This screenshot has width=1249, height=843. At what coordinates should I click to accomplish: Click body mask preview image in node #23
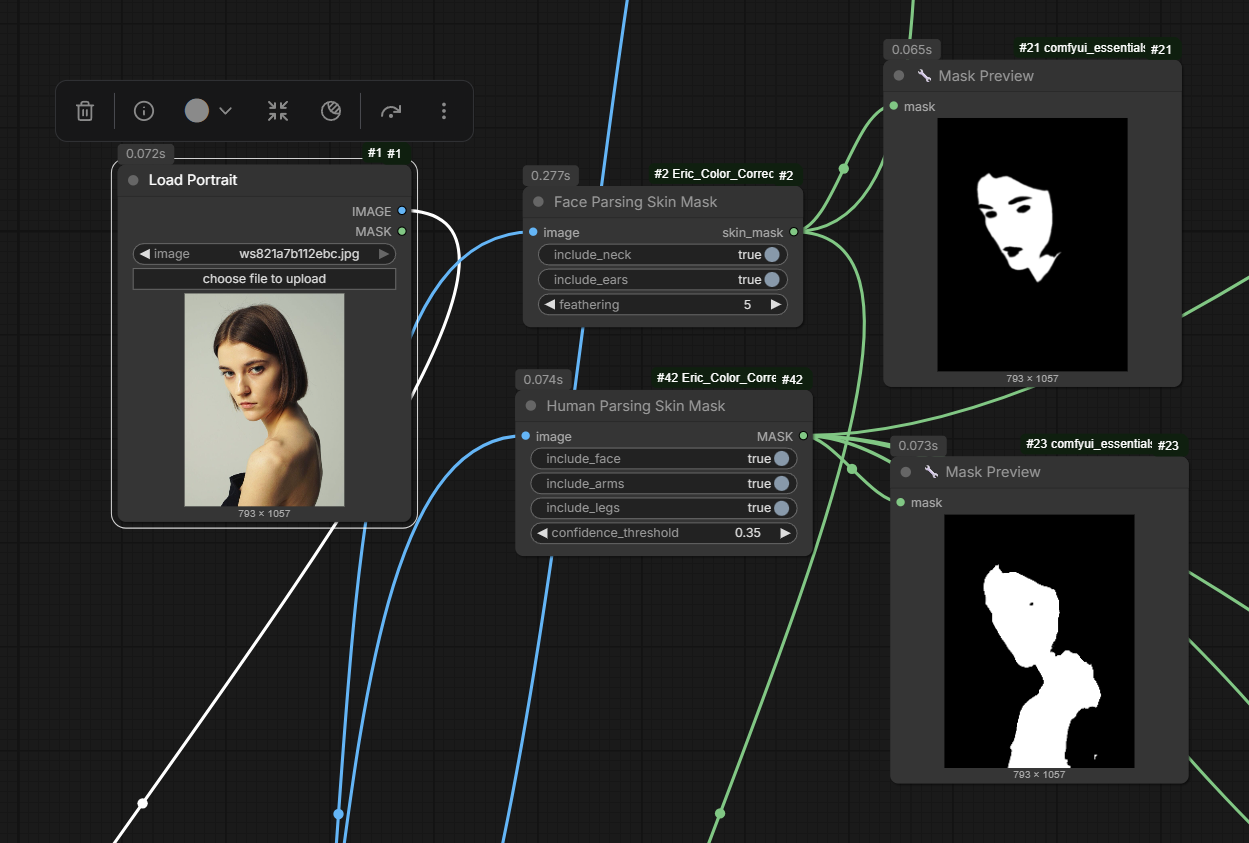point(1039,641)
